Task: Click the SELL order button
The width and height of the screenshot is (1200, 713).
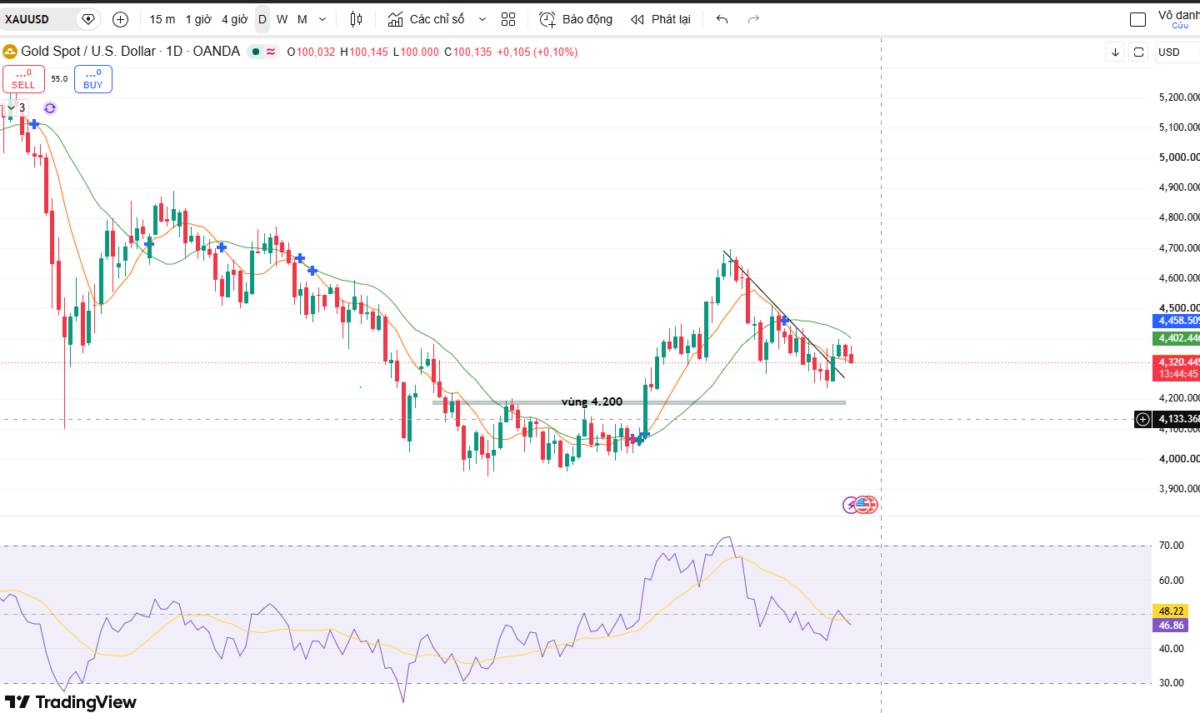Action: pos(22,79)
